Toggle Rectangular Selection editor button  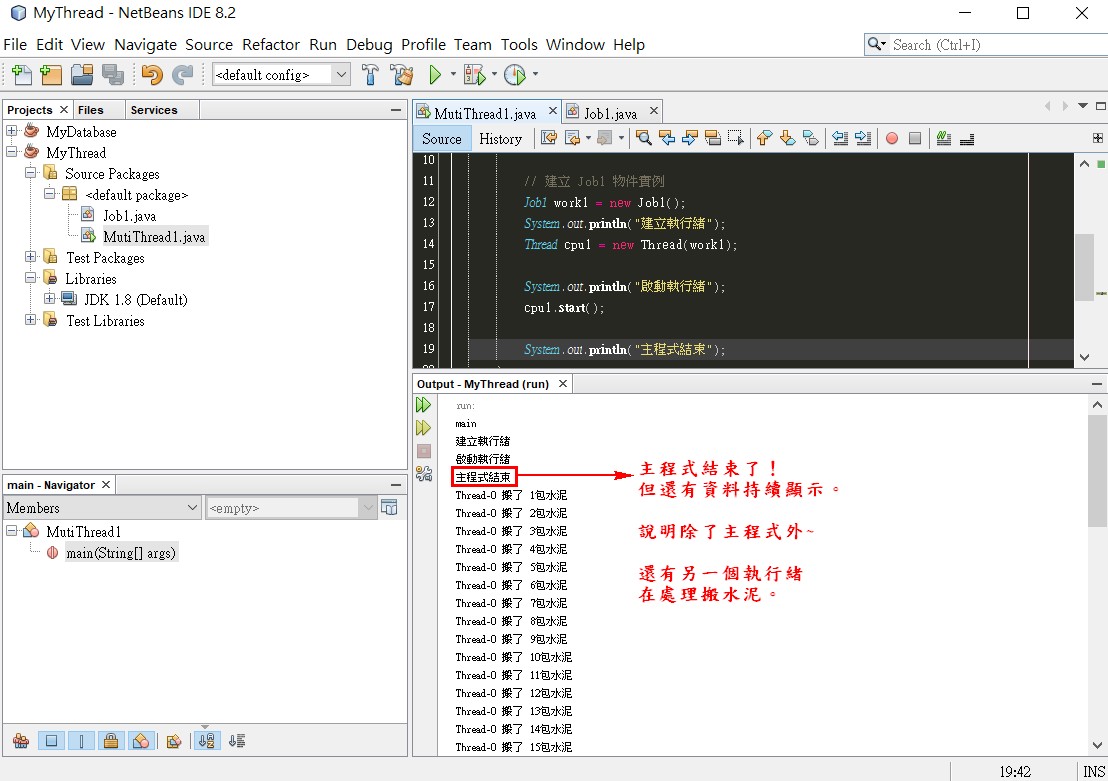click(736, 139)
